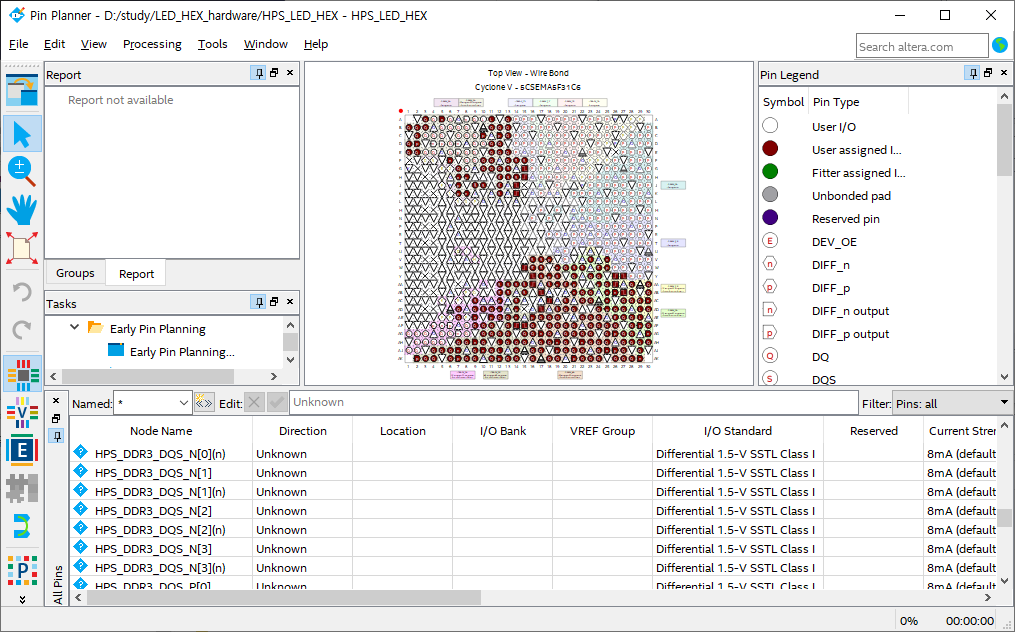The height and width of the screenshot is (632, 1015).
Task: Click the window layout switch icon in left toolbar
Action: click(x=22, y=91)
